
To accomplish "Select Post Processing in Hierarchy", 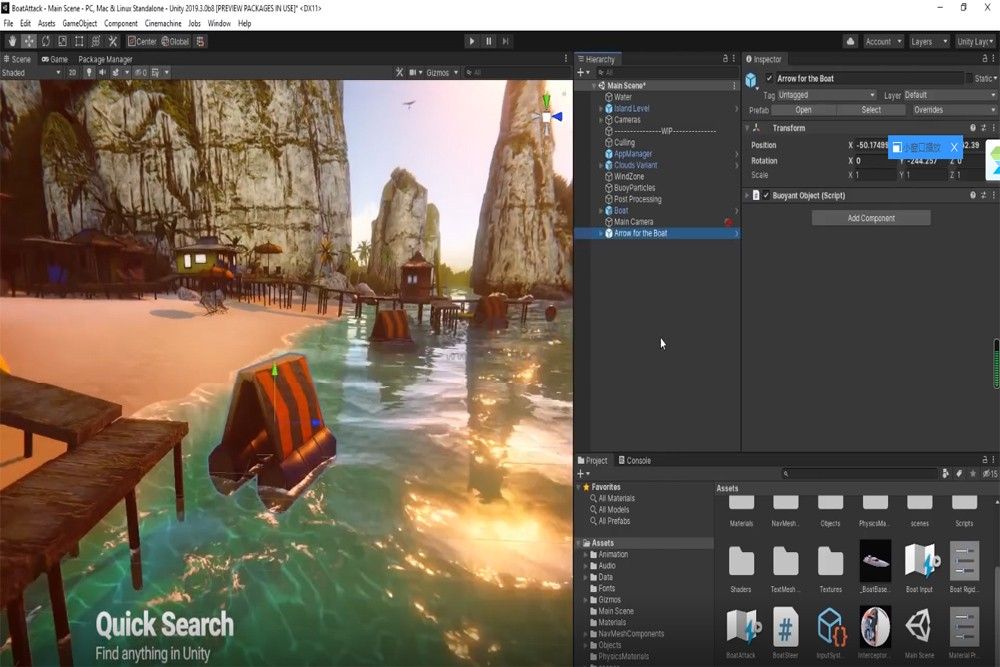I will 637,200.
